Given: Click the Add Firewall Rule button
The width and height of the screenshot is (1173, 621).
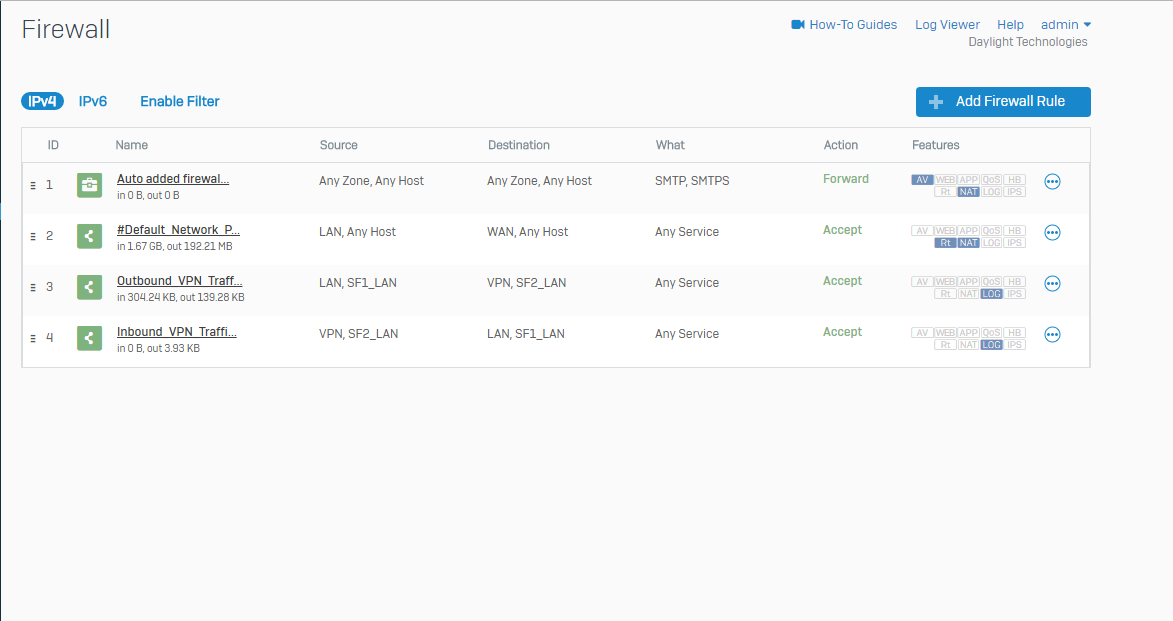Looking at the screenshot, I should pyautogui.click(x=1002, y=102).
